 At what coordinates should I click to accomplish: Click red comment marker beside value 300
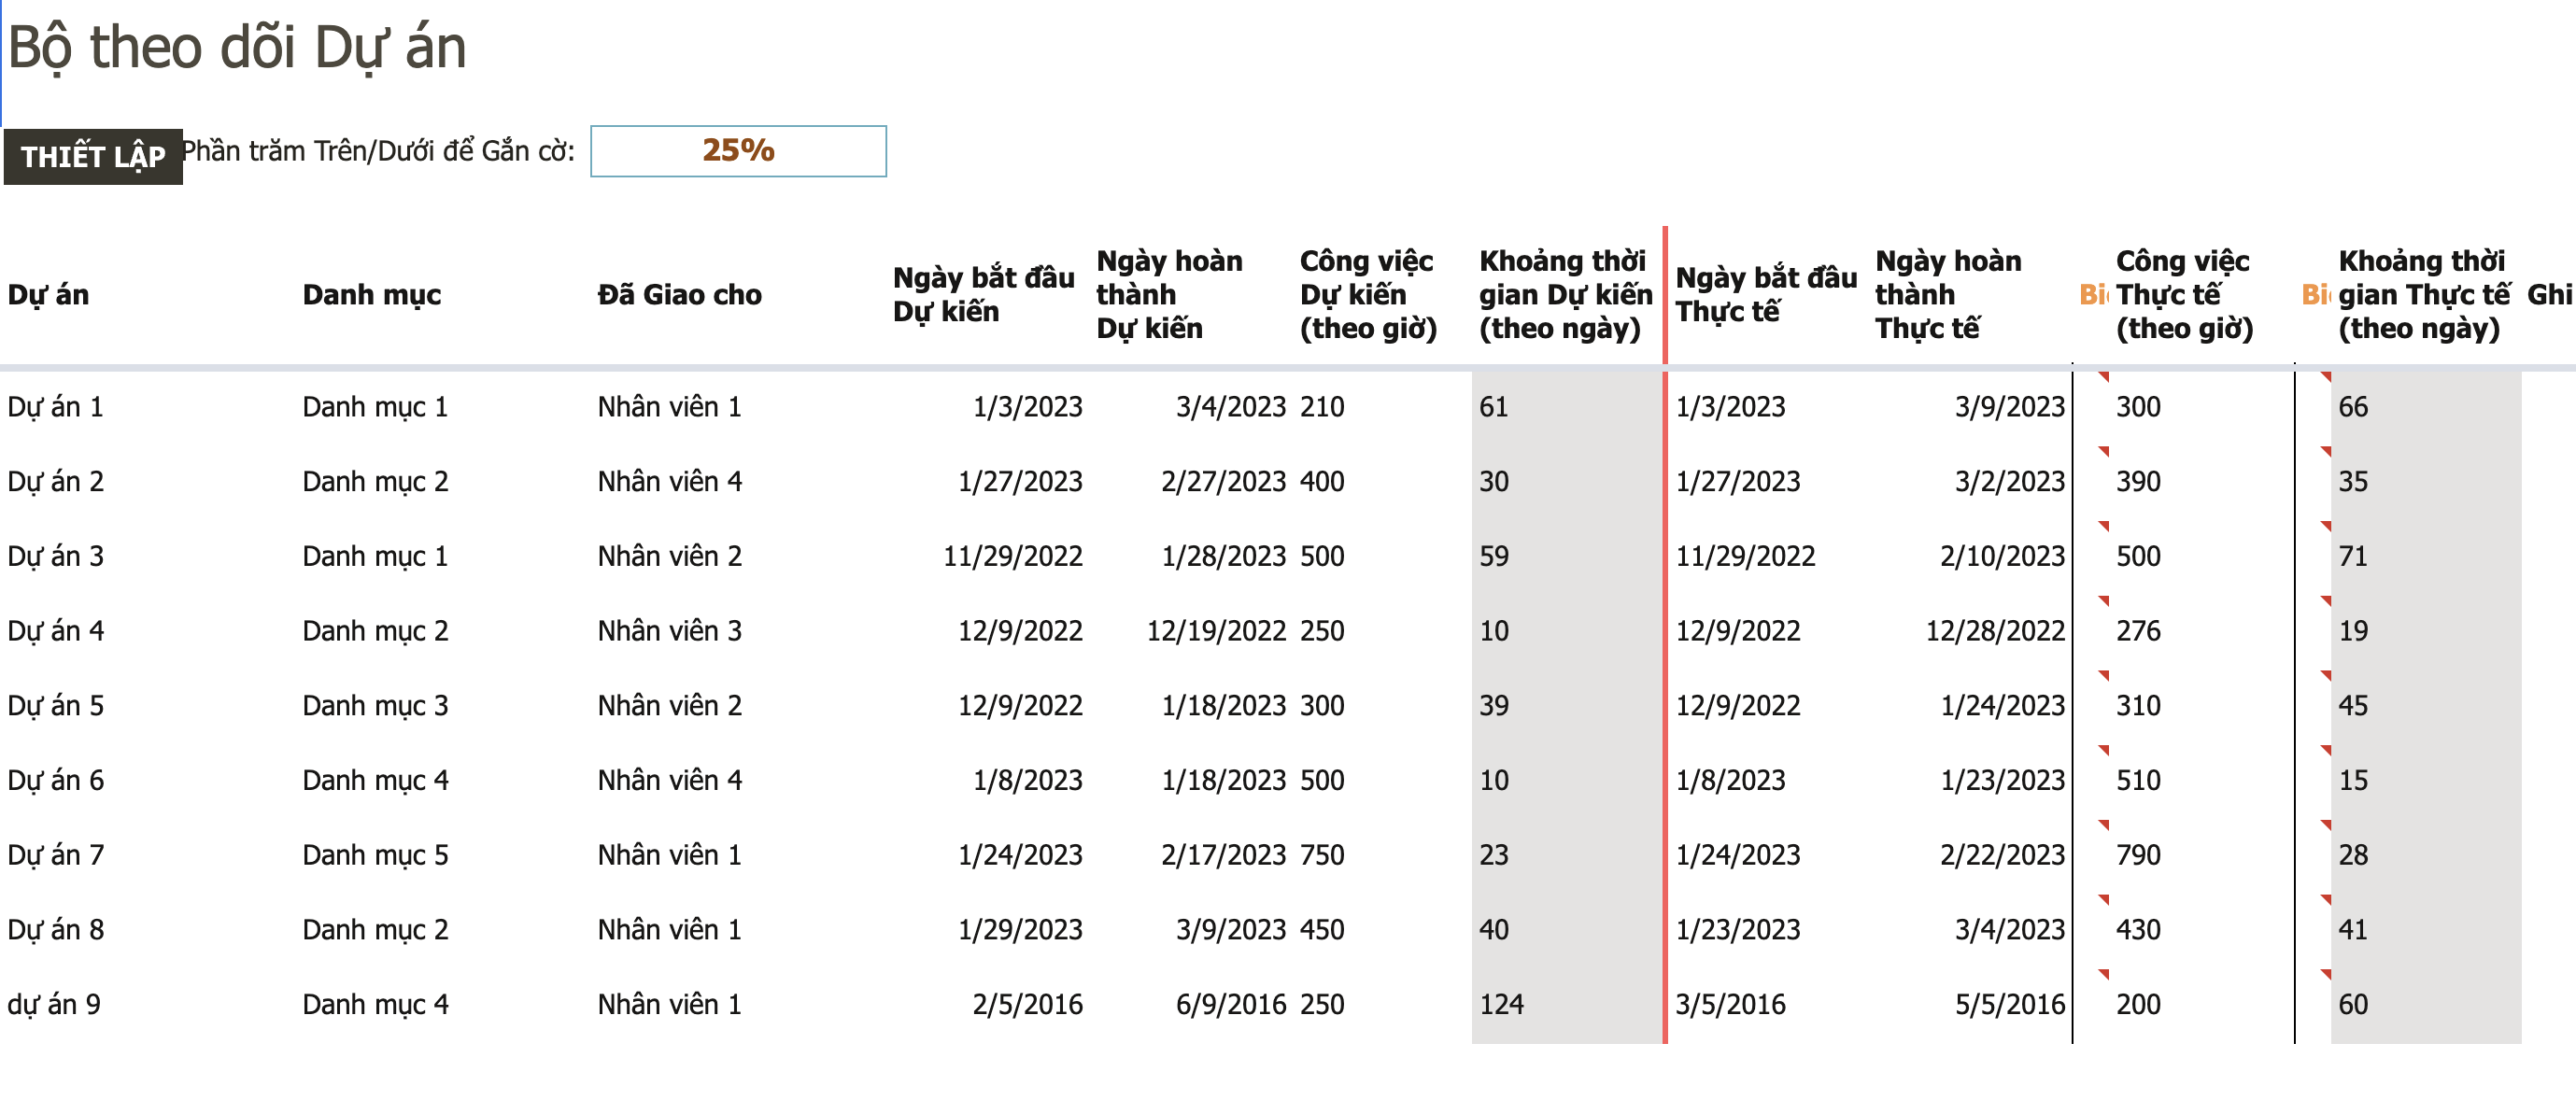[x=2104, y=377]
